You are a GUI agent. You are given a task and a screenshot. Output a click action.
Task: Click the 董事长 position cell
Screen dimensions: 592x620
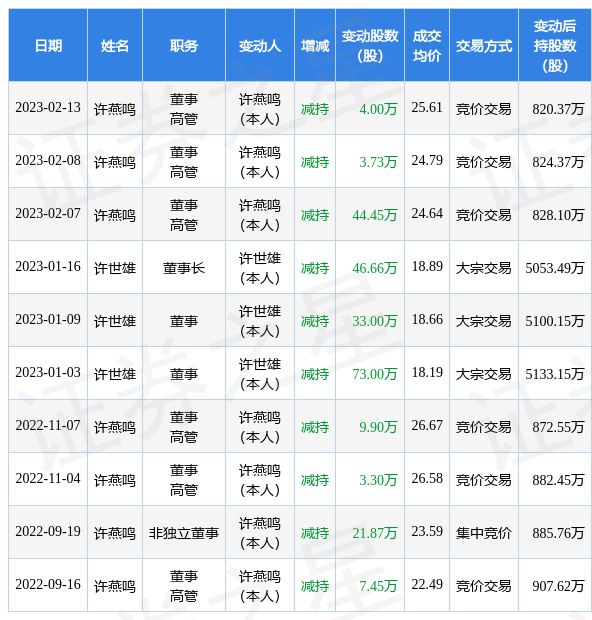coord(184,268)
